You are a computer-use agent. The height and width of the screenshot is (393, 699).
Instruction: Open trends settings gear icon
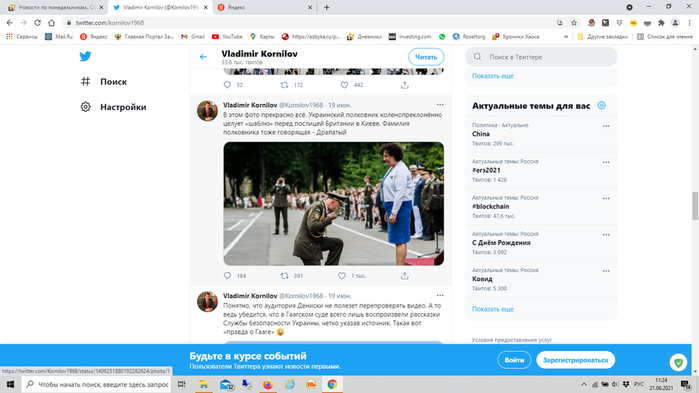point(601,106)
